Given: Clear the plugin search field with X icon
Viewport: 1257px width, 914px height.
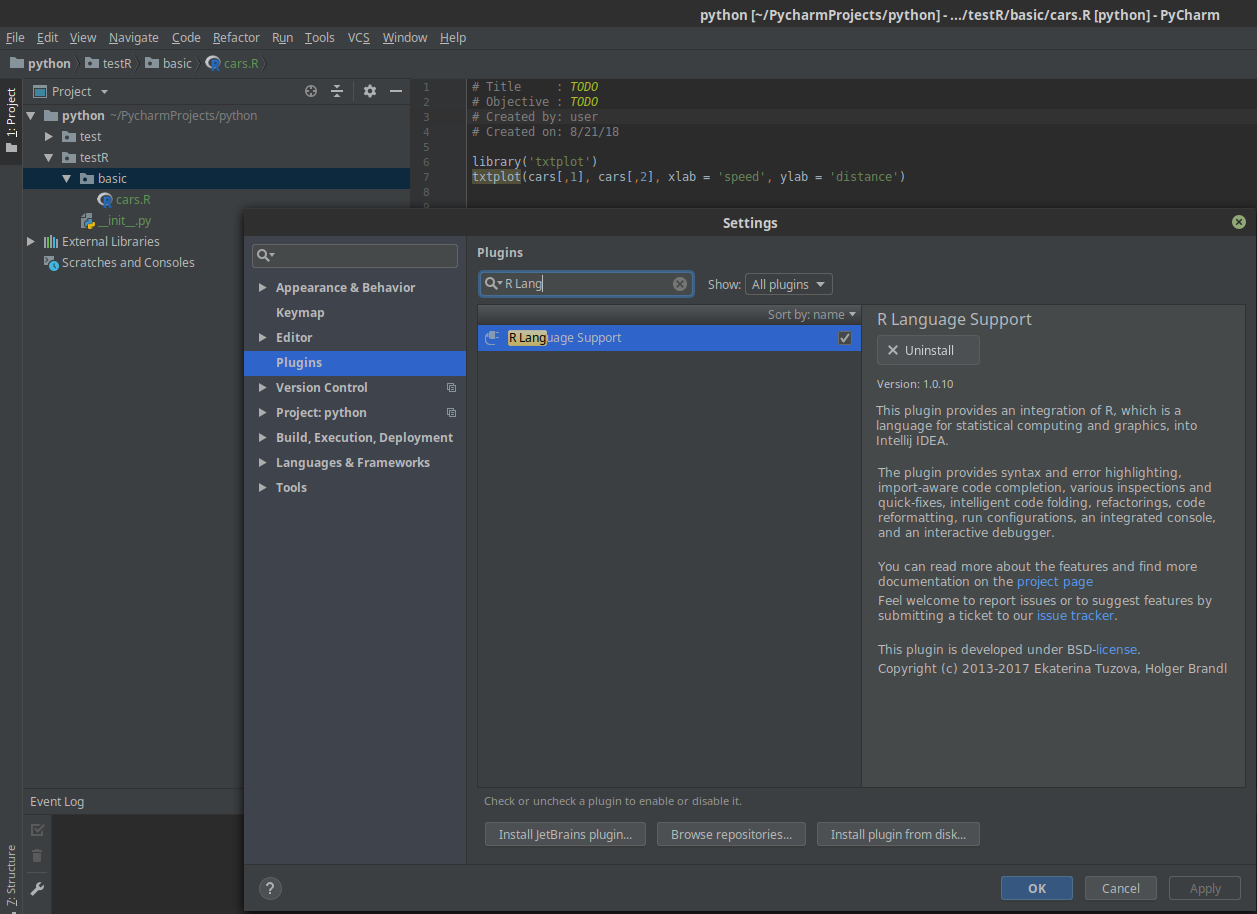Looking at the screenshot, I should point(680,284).
